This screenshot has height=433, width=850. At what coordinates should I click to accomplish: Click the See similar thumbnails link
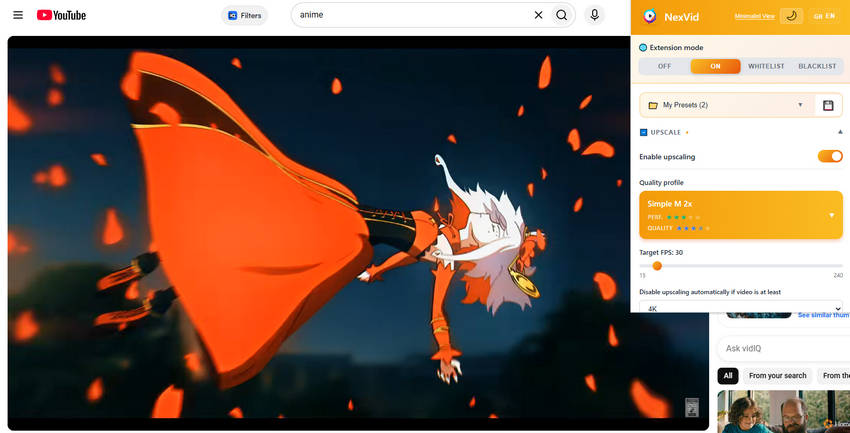click(823, 315)
